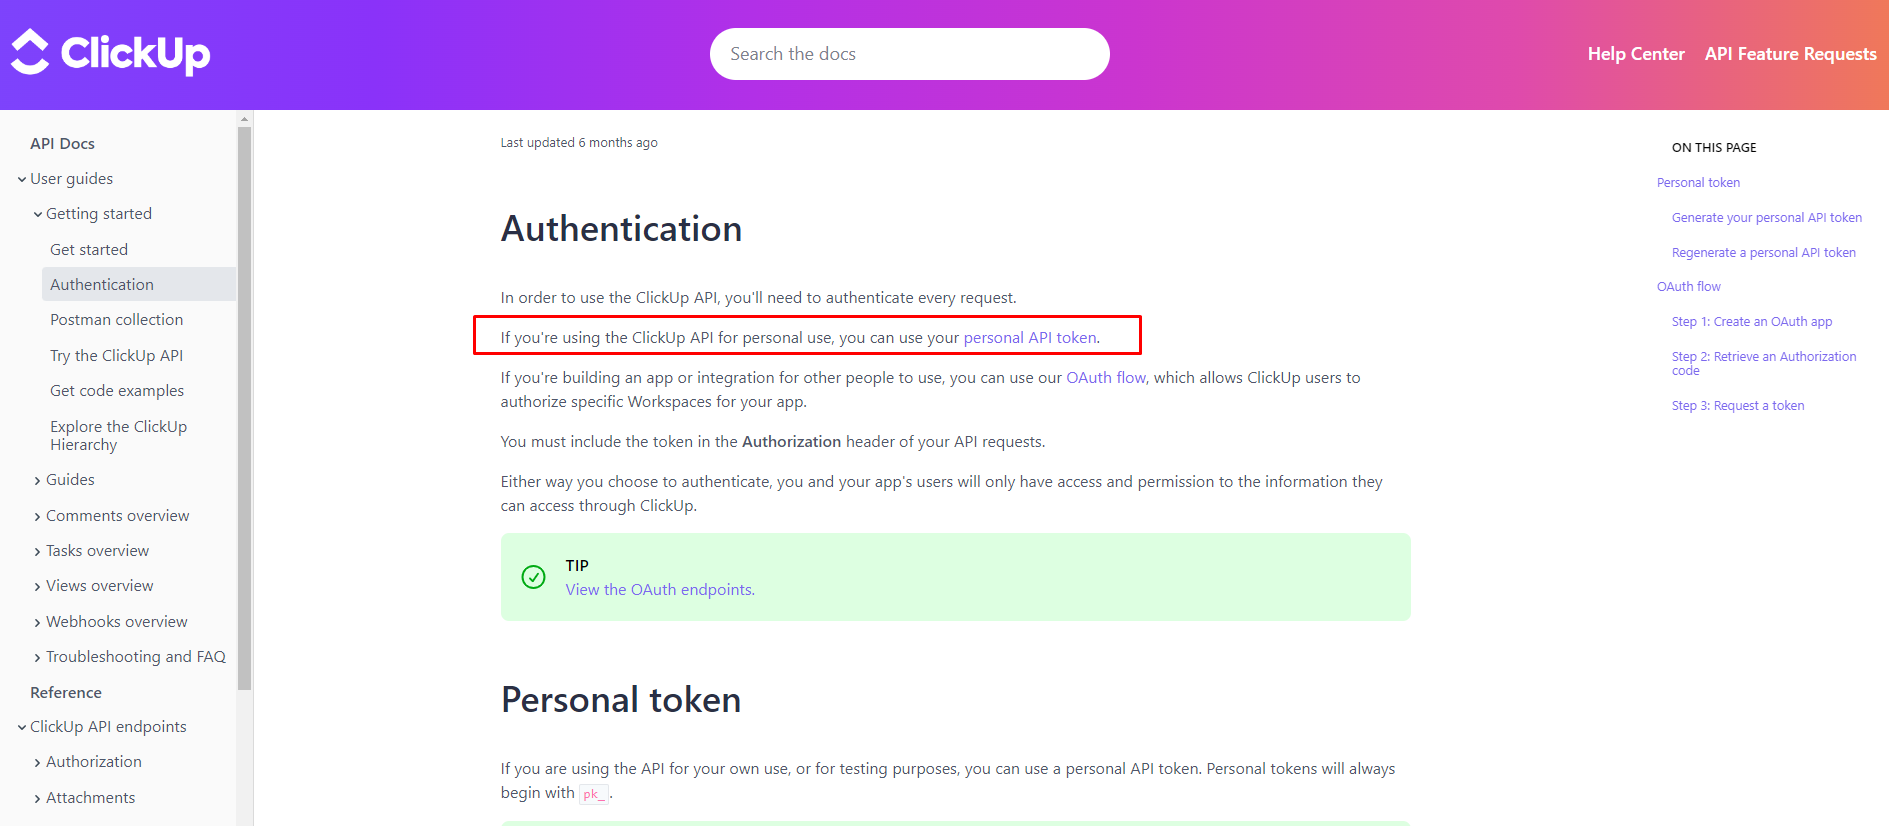1889x826 pixels.
Task: Click the green TIP checkmark icon
Action: point(534,577)
